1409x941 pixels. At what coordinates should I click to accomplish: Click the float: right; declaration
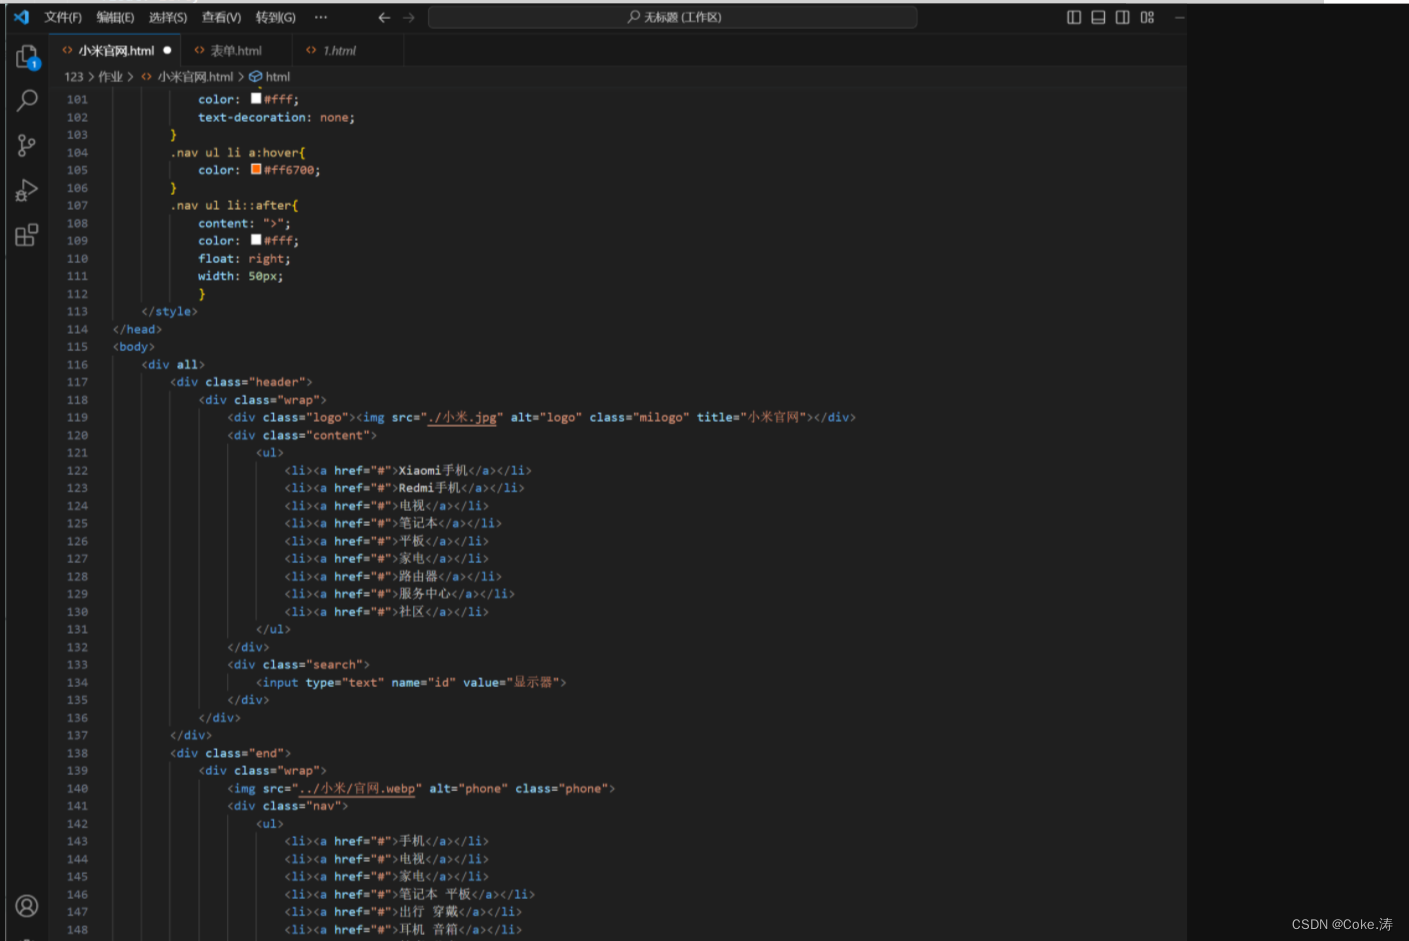point(244,258)
